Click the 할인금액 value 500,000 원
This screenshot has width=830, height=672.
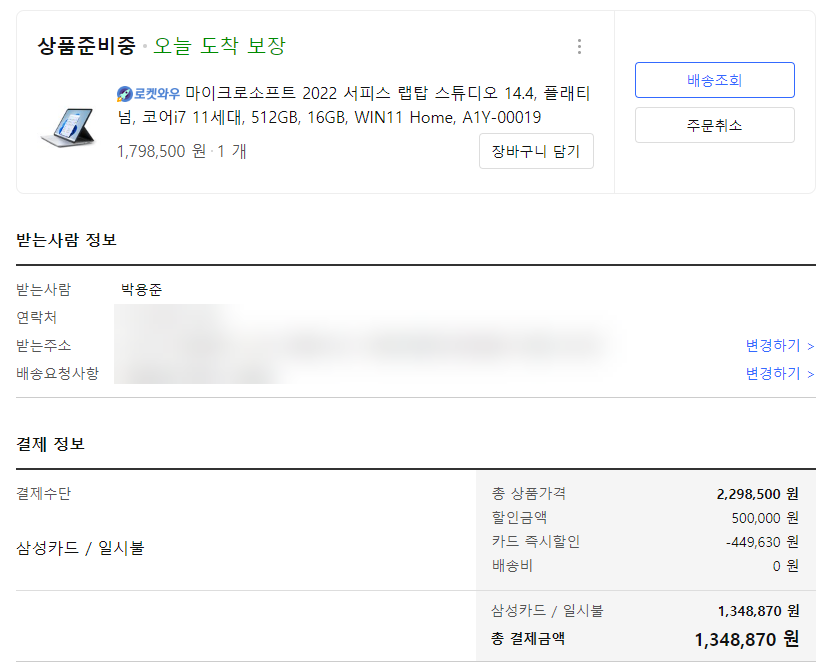click(765, 517)
